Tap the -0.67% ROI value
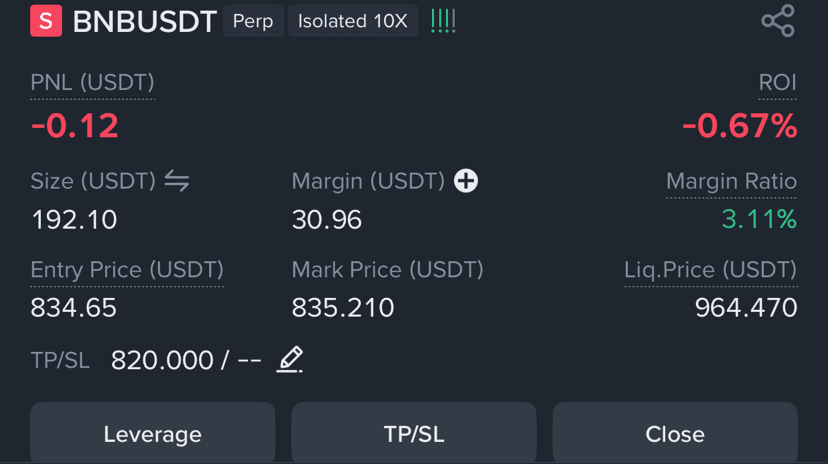The width and height of the screenshot is (828, 464). point(739,126)
